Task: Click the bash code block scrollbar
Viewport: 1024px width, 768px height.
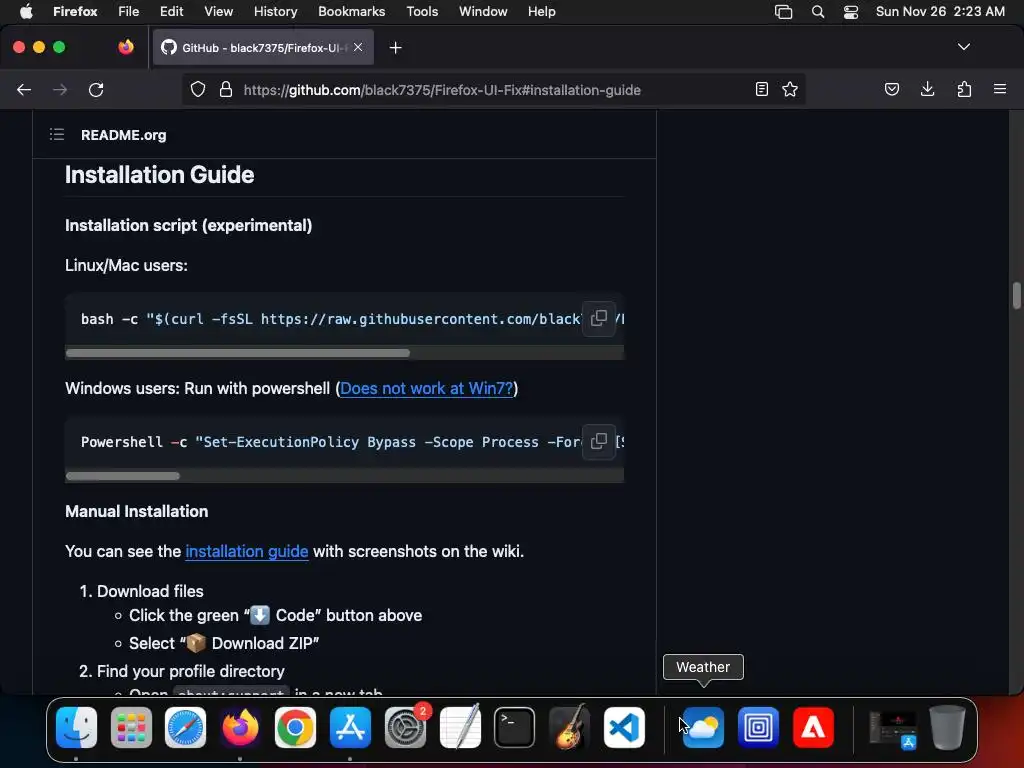Action: point(238,353)
